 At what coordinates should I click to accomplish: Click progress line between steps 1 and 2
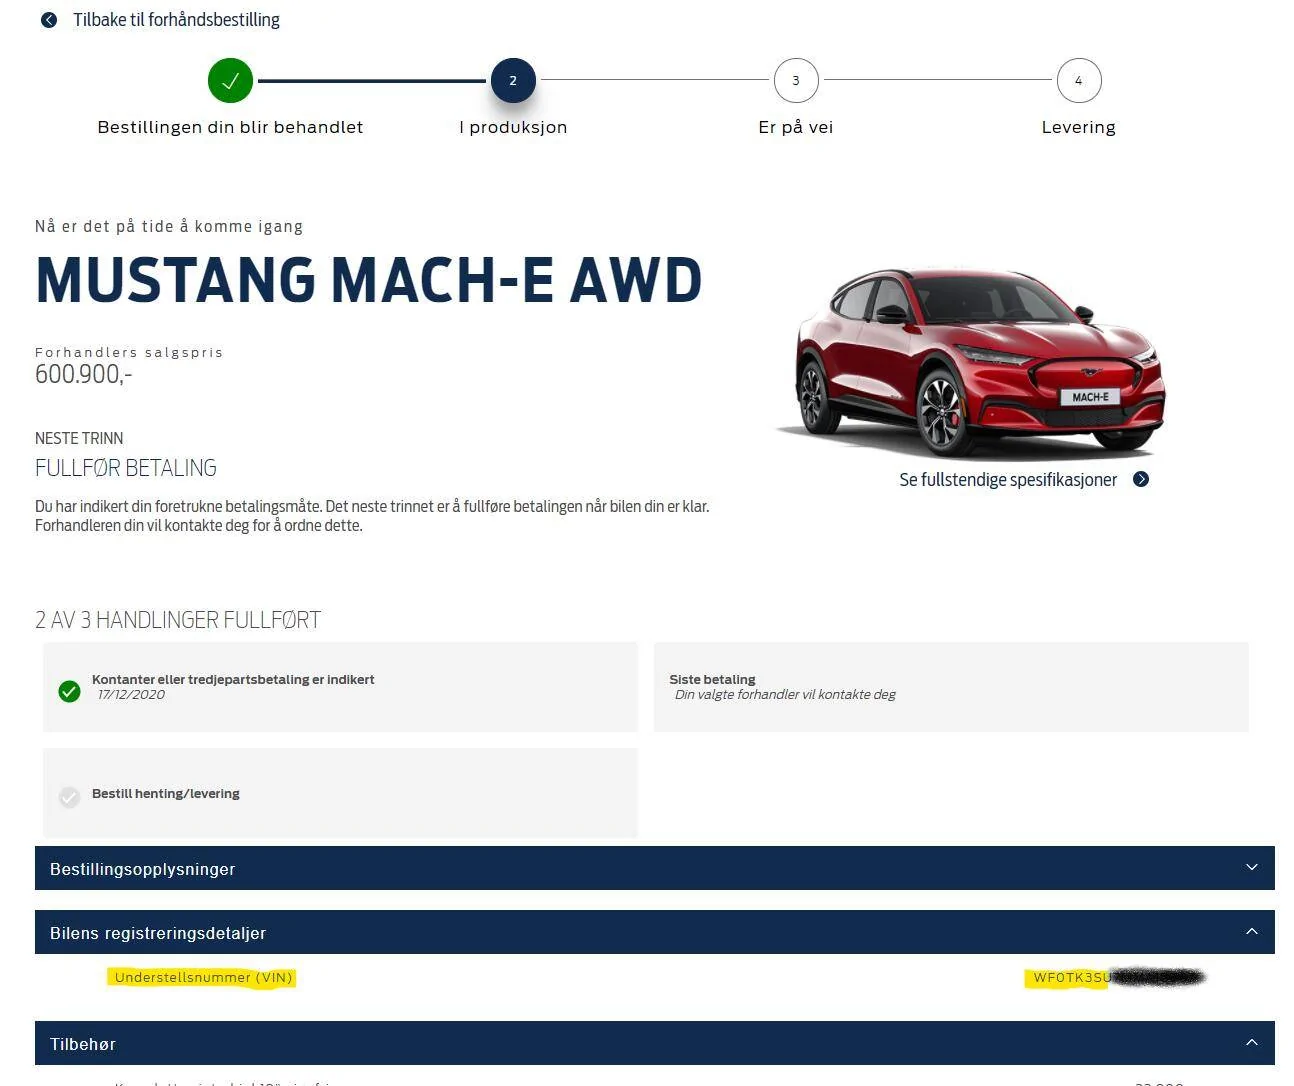coord(372,81)
